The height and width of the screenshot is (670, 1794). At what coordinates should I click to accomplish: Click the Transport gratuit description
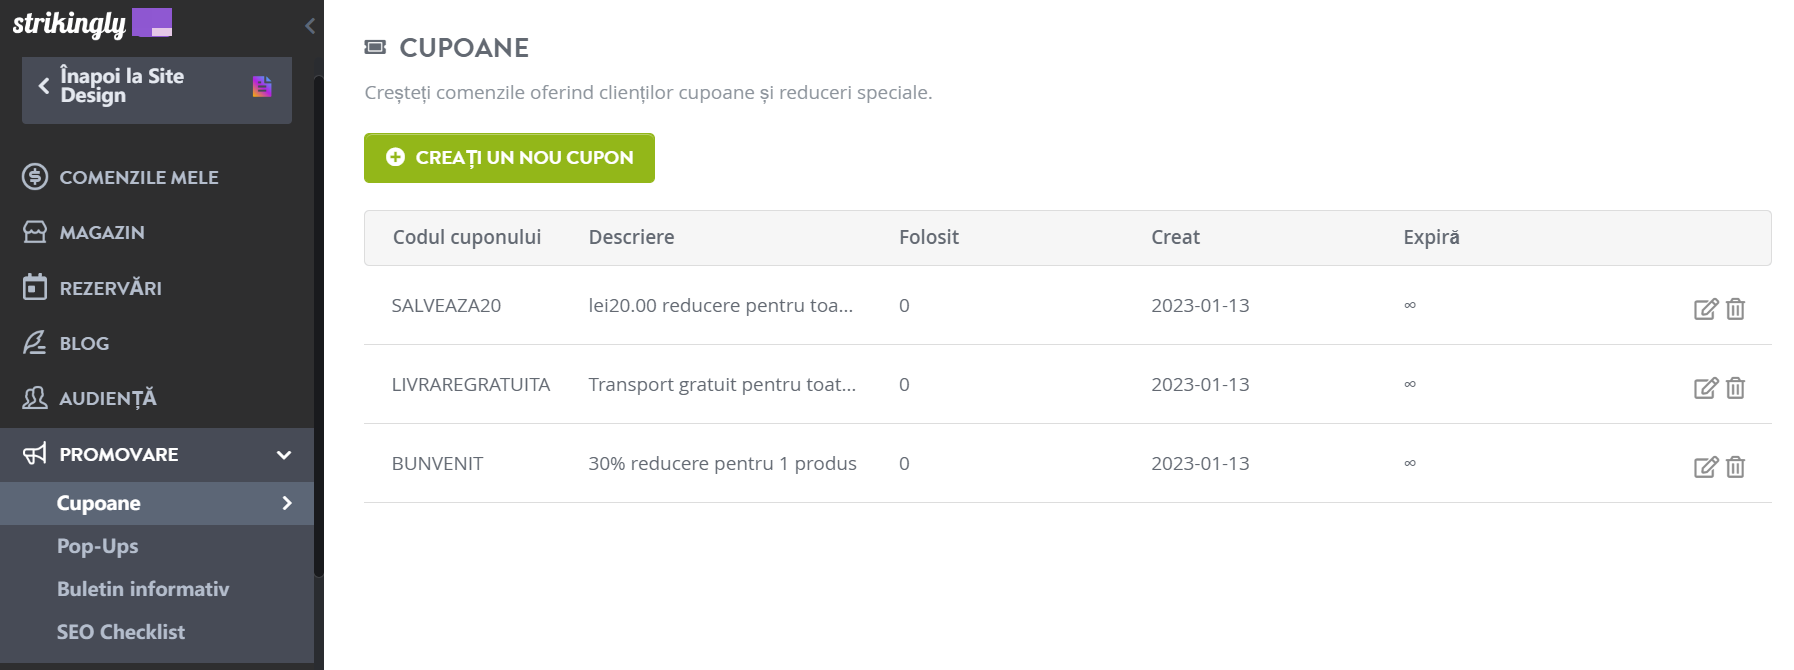point(722,384)
